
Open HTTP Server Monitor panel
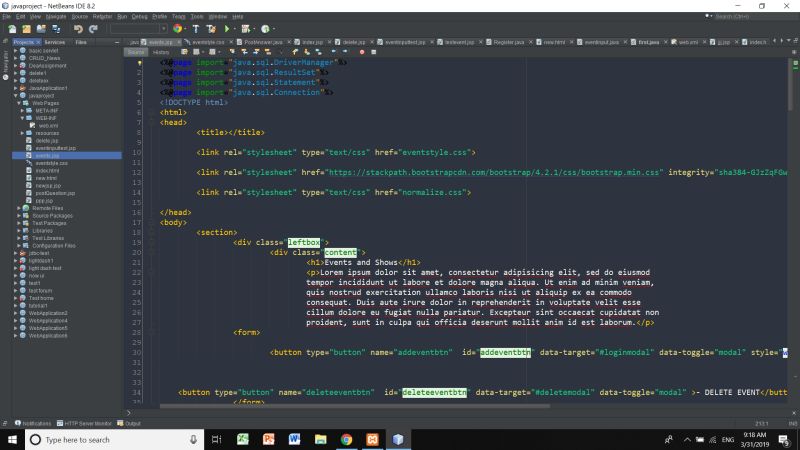pos(84,423)
